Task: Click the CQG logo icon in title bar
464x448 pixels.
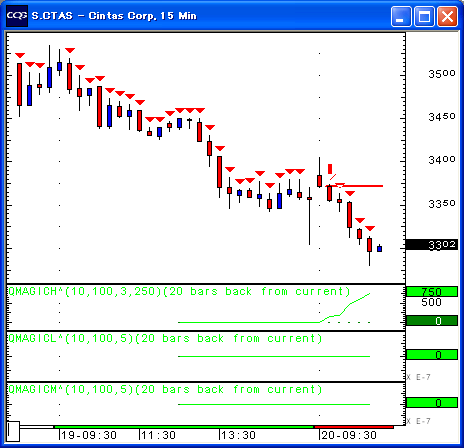Action: pos(17,16)
